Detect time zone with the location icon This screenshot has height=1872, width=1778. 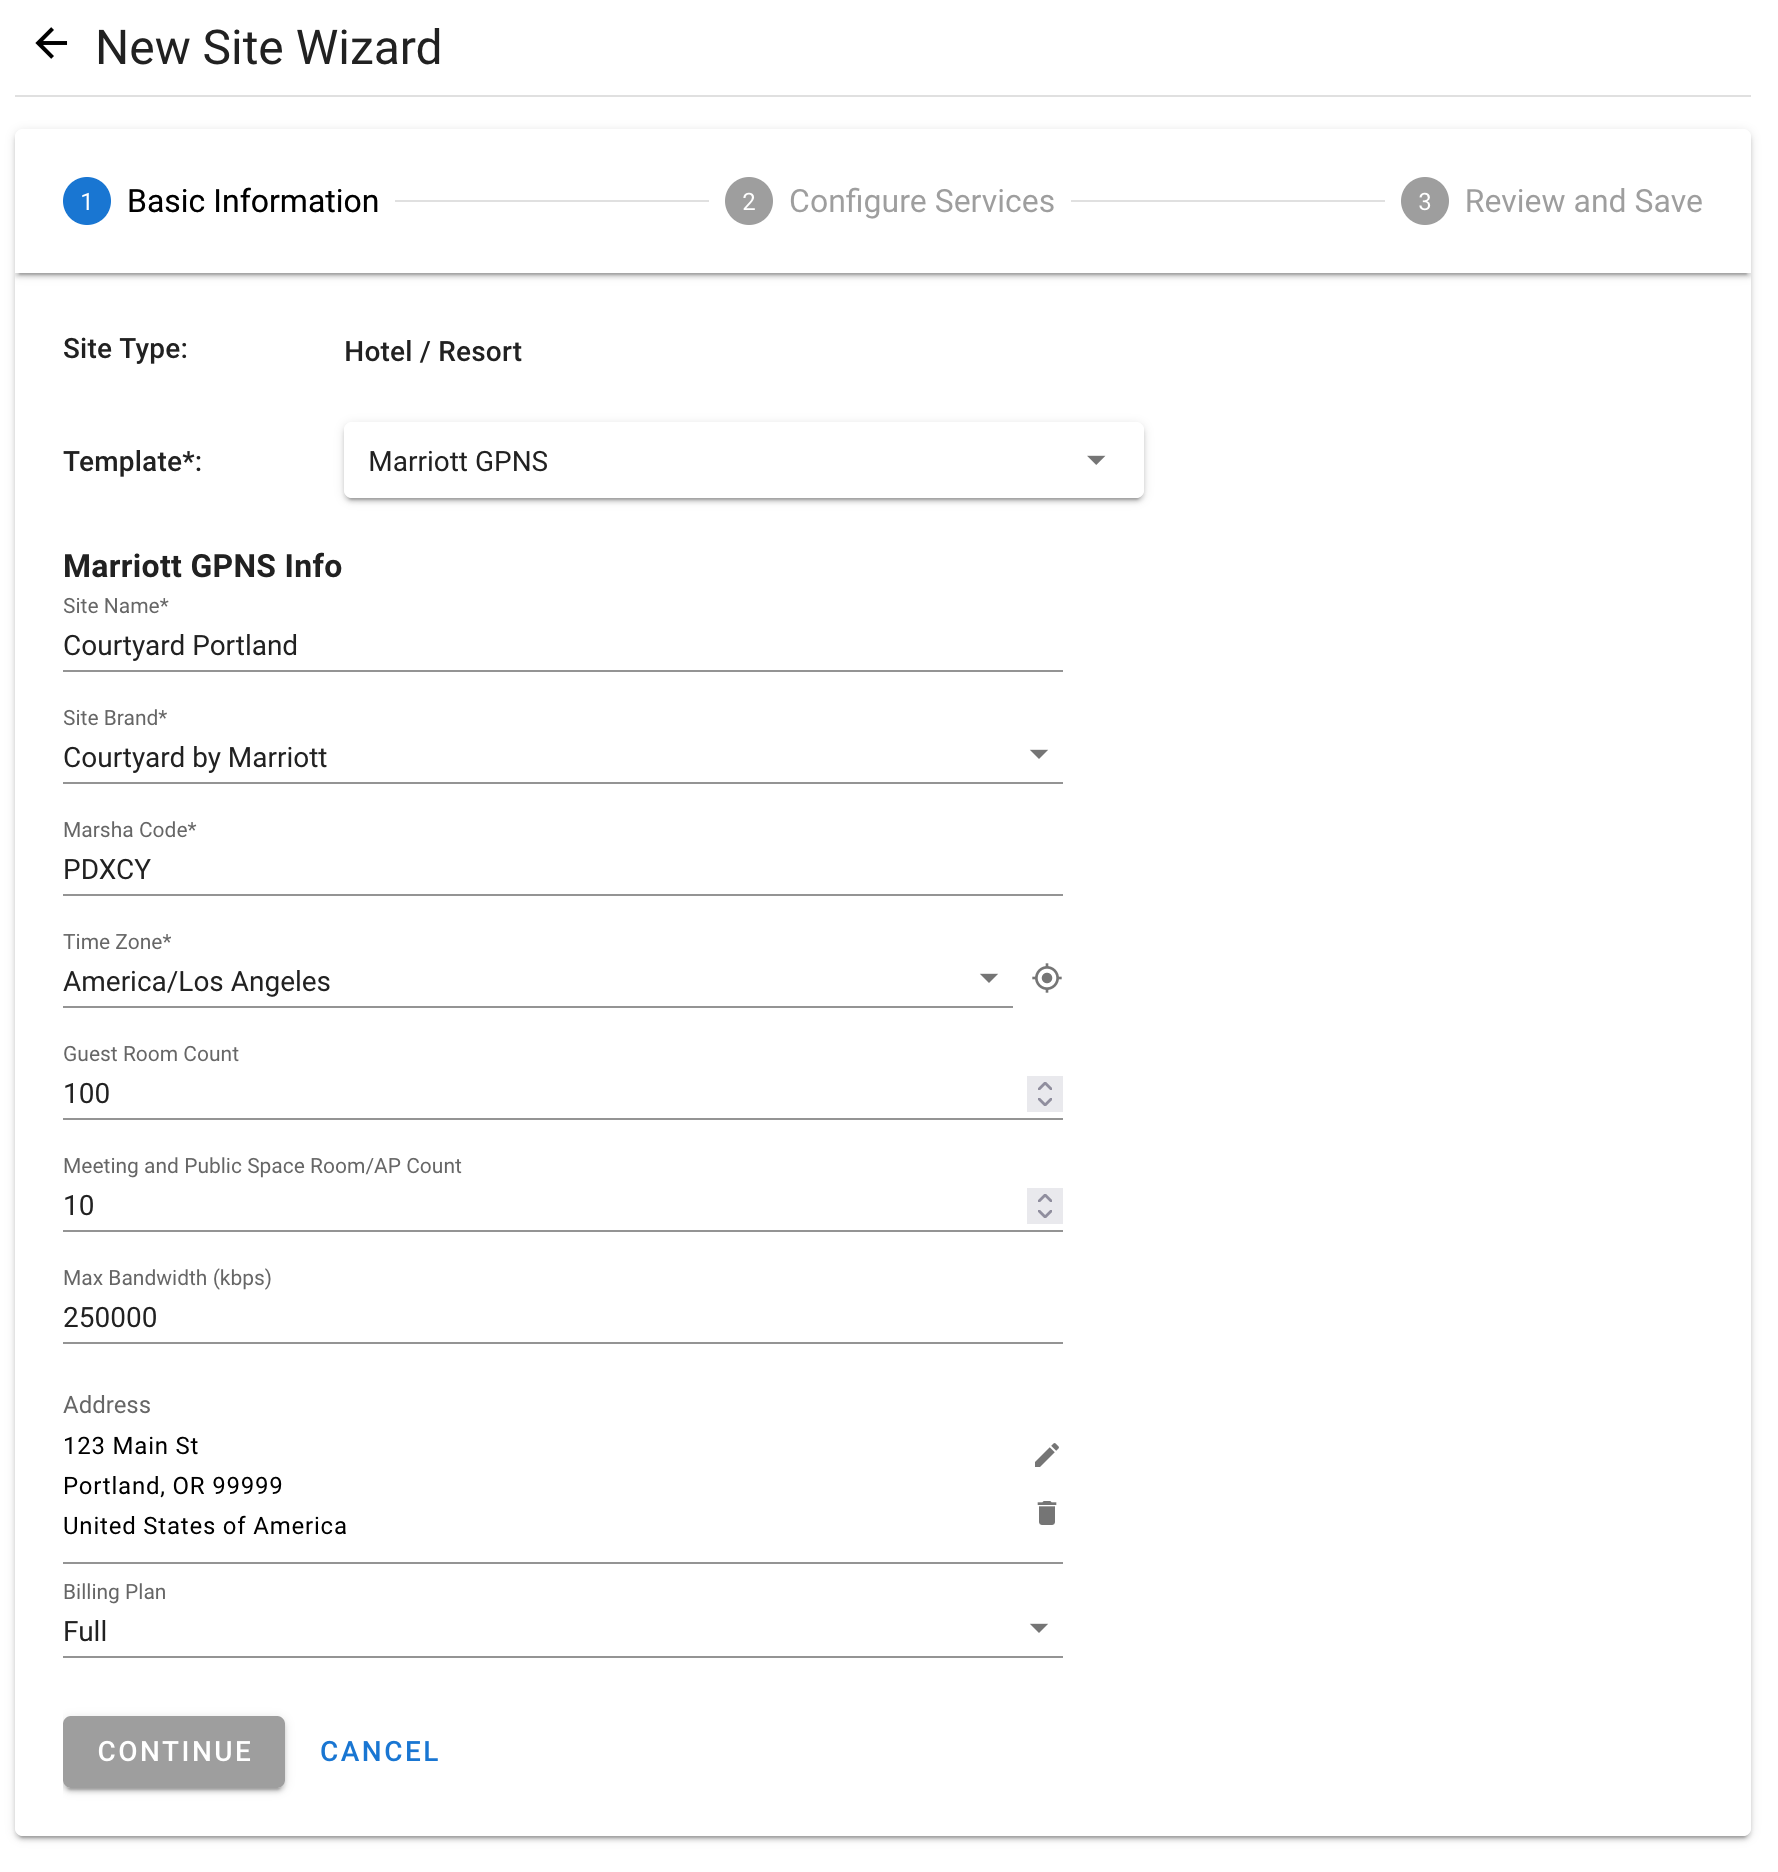(x=1046, y=978)
